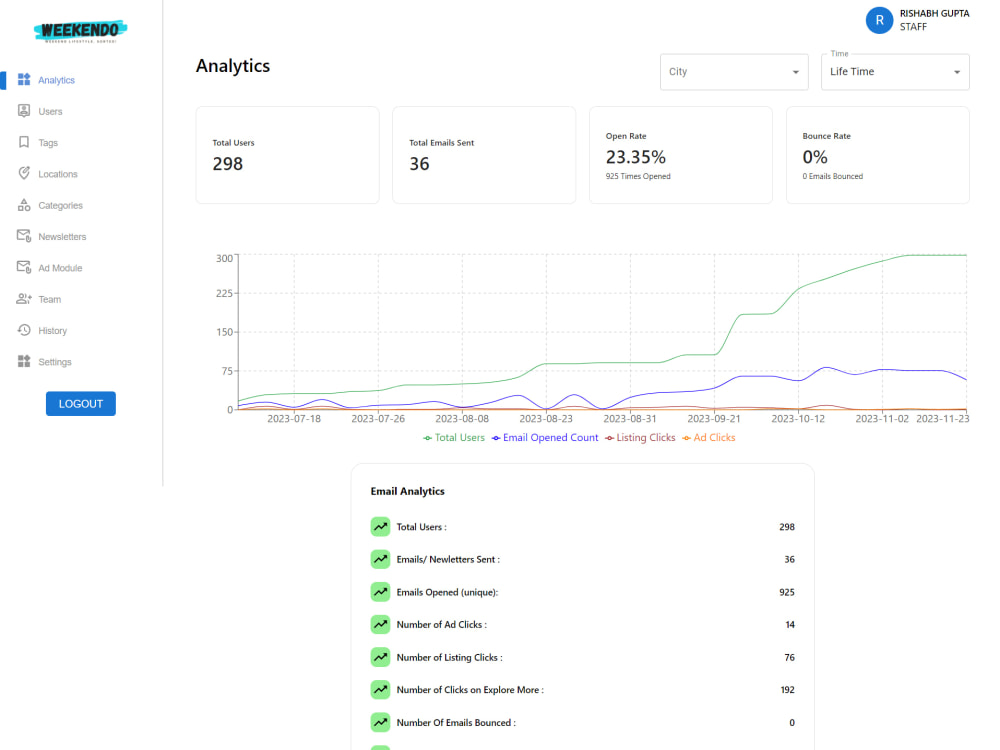The width and height of the screenshot is (1000, 750).
Task: Click the 2023-11-02 axis label
Action: tap(882, 419)
